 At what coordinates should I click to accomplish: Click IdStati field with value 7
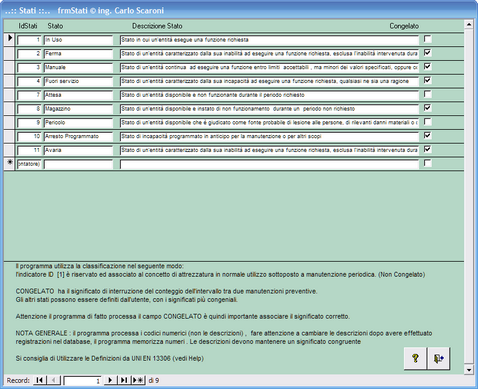pos(29,95)
